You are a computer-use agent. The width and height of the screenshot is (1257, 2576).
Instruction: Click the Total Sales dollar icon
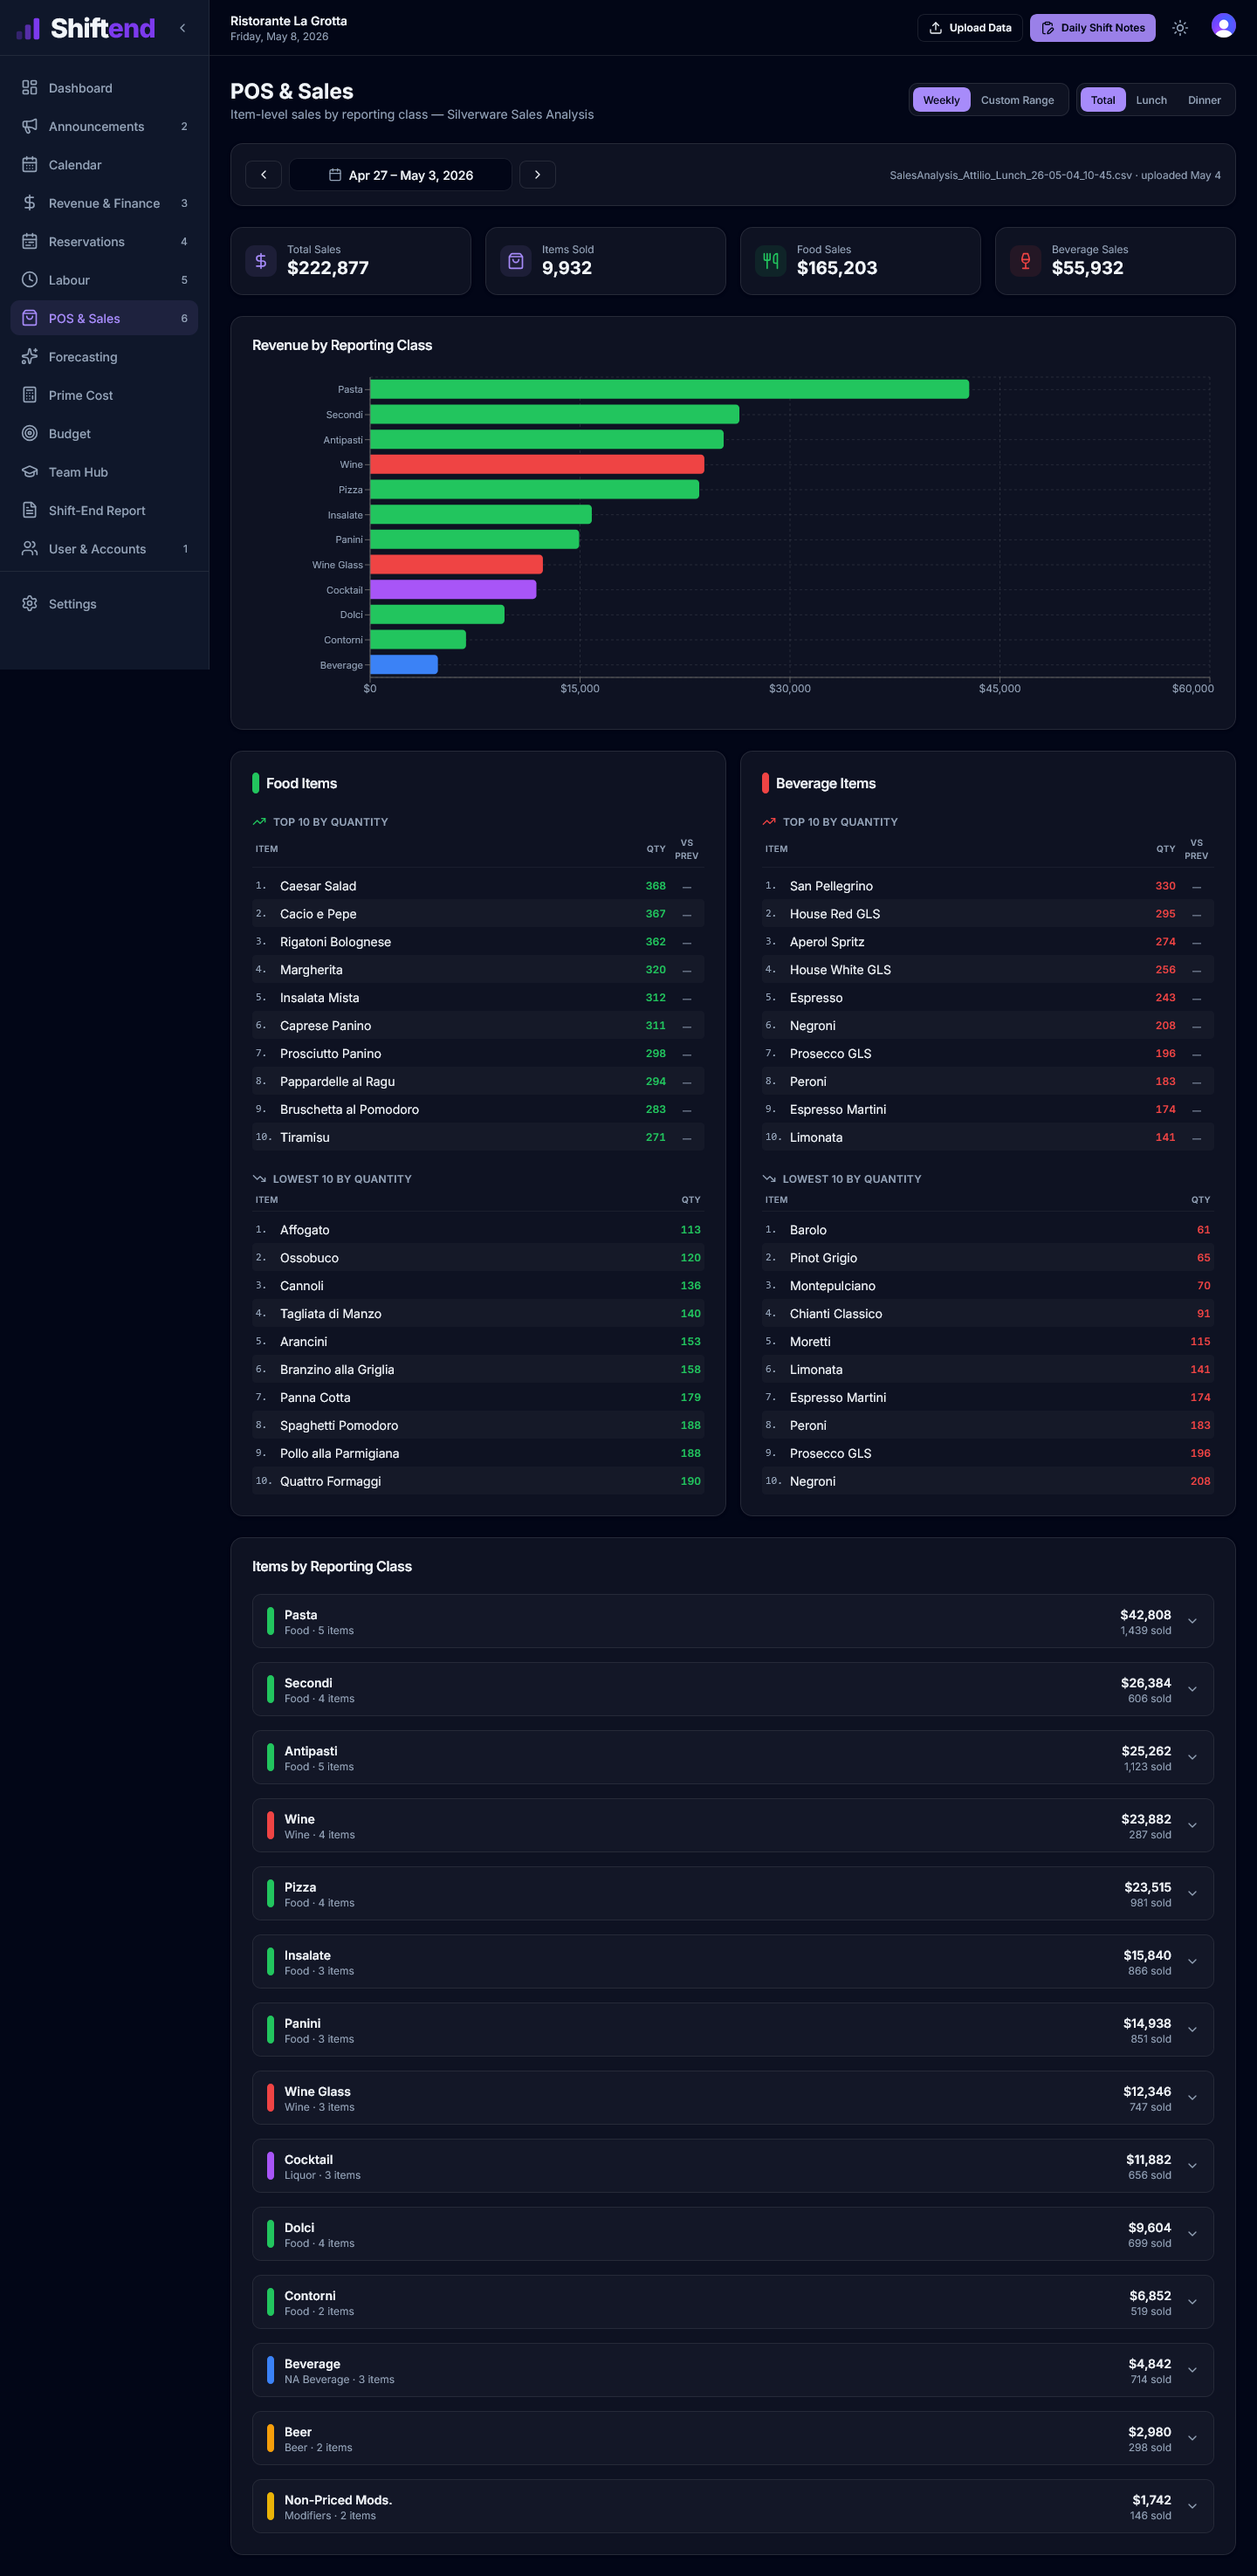(261, 261)
